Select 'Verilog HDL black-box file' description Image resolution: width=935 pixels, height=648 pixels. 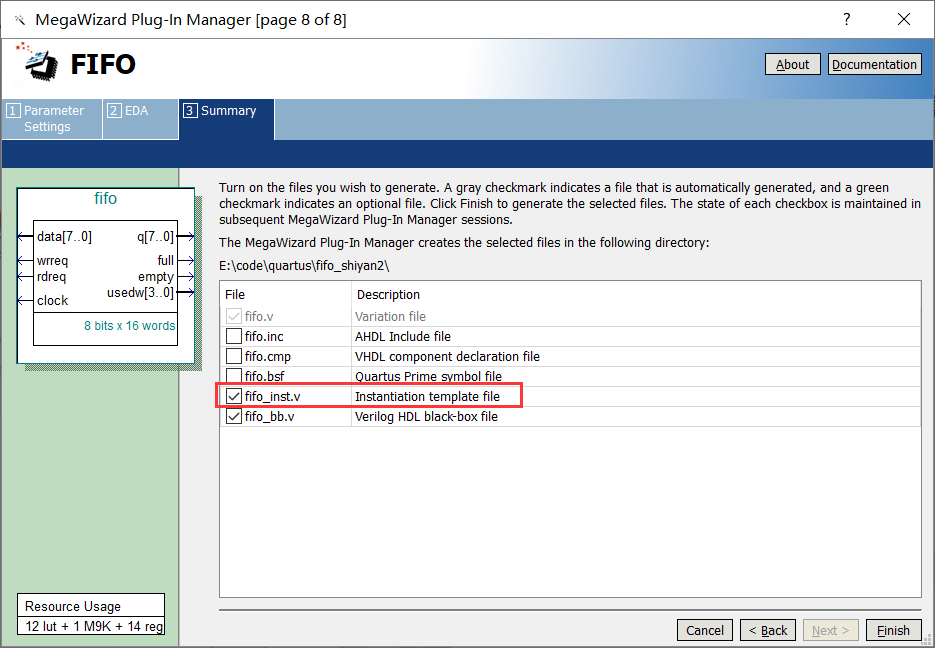point(426,416)
